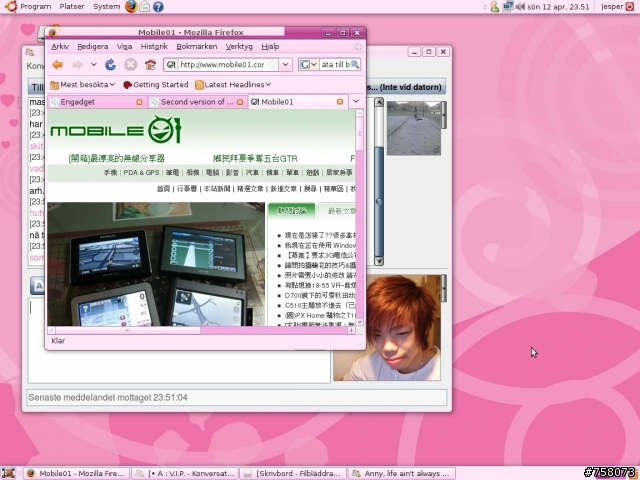Close the Mobile01 tab
Screen dimensions: 640x480
(x=340, y=102)
